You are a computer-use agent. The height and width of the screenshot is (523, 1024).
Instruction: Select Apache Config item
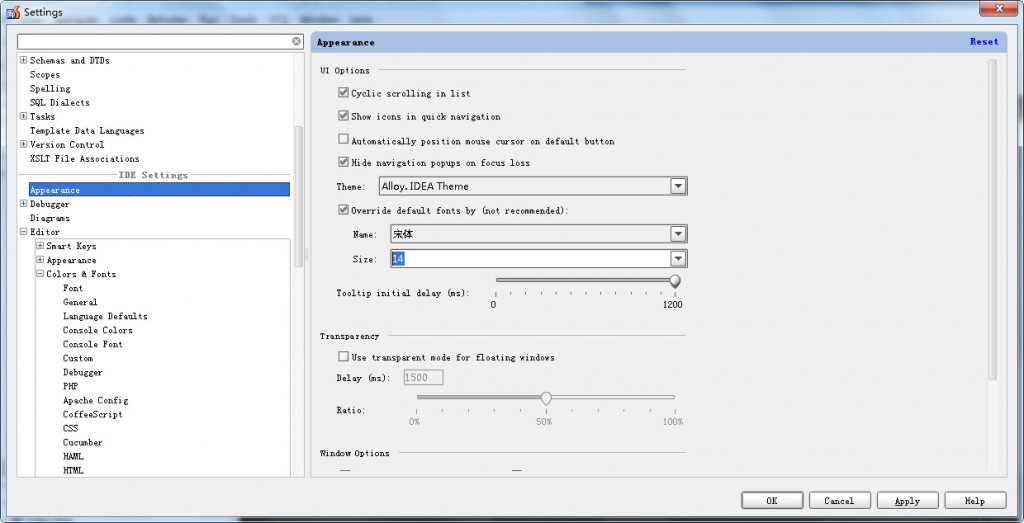pyautogui.click(x=95, y=400)
